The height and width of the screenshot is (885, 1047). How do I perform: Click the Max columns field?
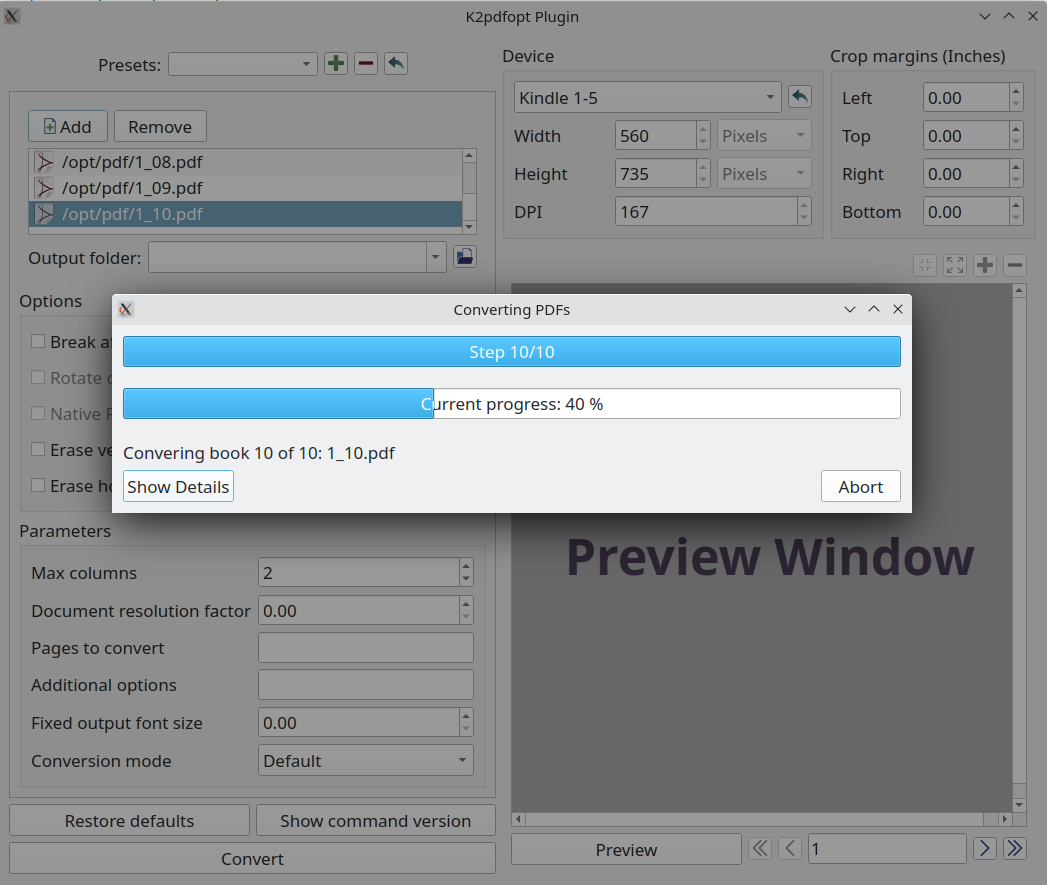point(359,572)
